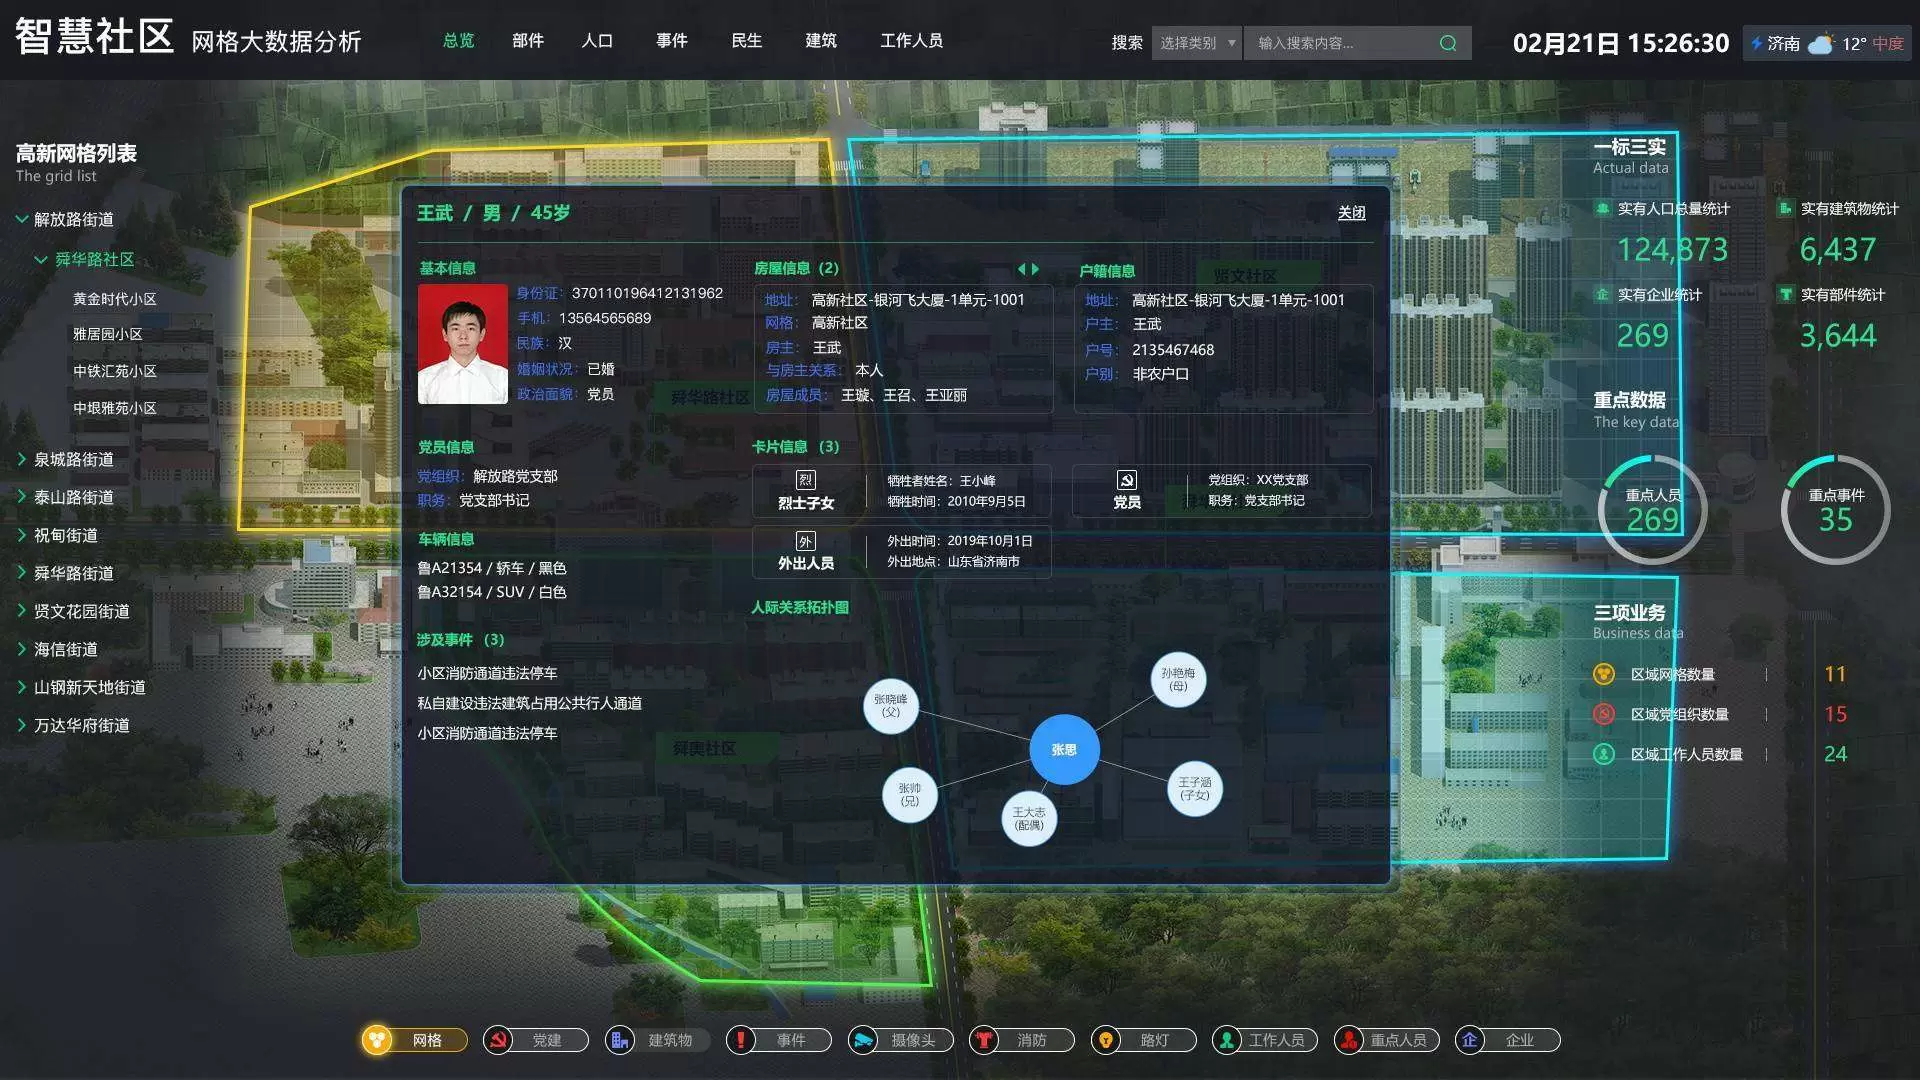Click the 实有人口总量统计 icon
This screenshot has width=1920, height=1080.
(1602, 209)
